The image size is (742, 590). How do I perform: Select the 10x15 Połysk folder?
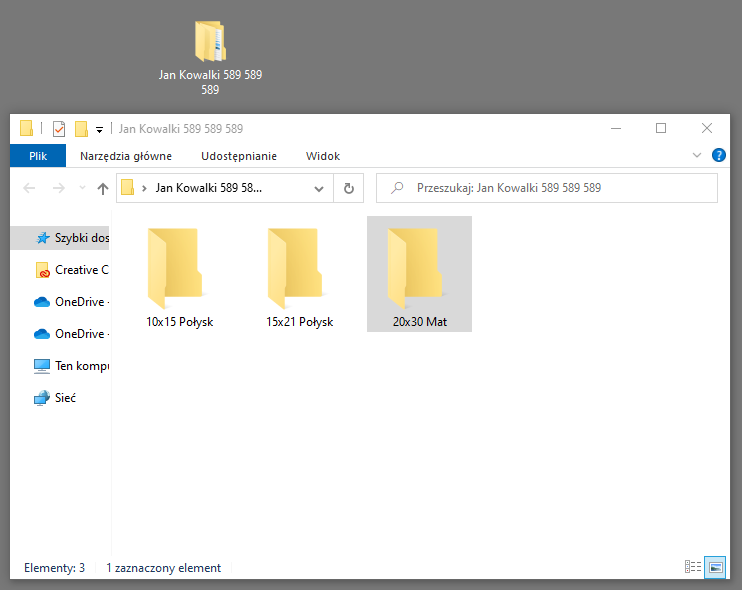(179, 273)
